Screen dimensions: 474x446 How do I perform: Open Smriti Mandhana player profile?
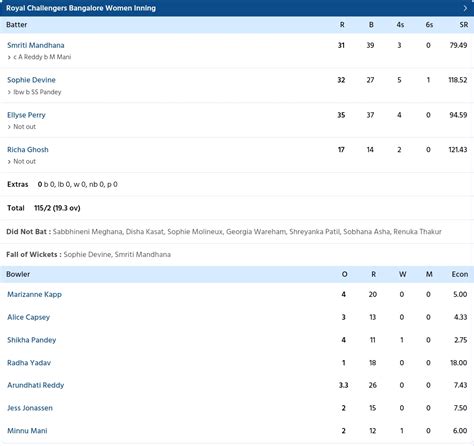coord(36,45)
